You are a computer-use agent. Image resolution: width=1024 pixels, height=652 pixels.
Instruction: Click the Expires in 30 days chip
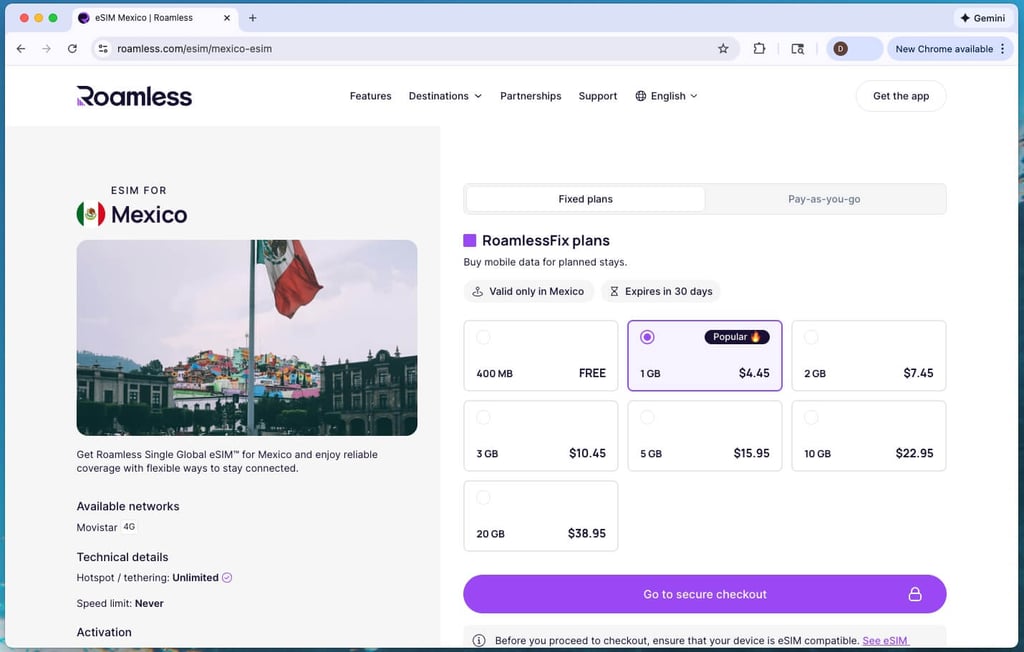(661, 291)
